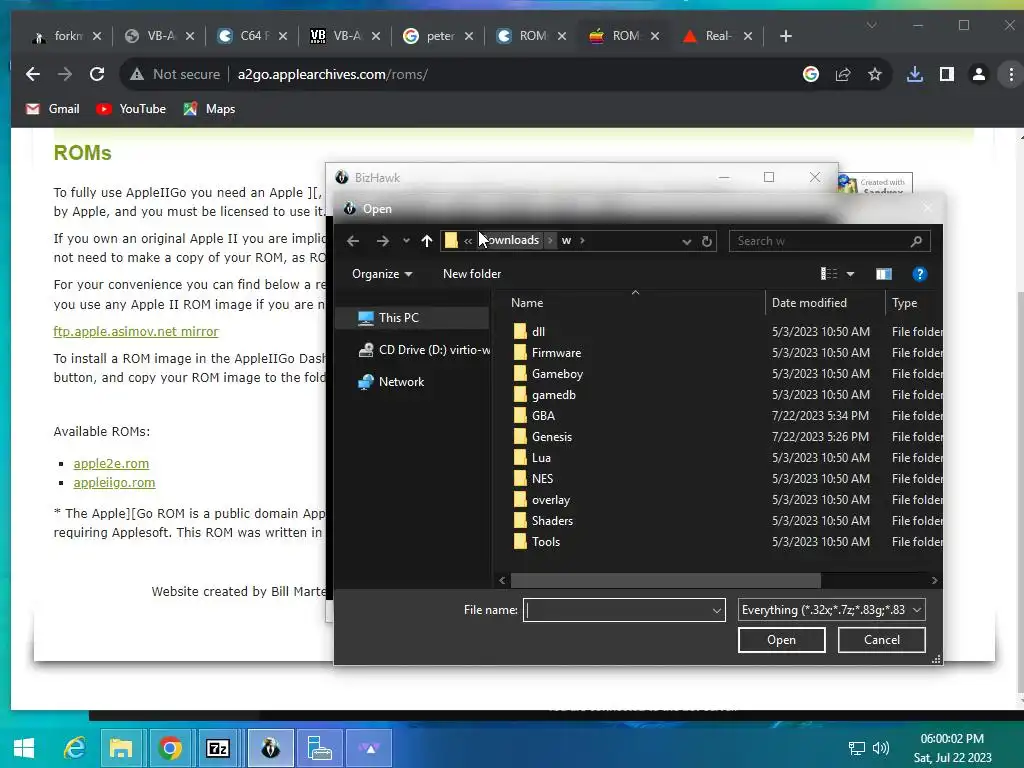Select This PC in navigation pane
The width and height of the screenshot is (1024, 768).
click(x=413, y=318)
